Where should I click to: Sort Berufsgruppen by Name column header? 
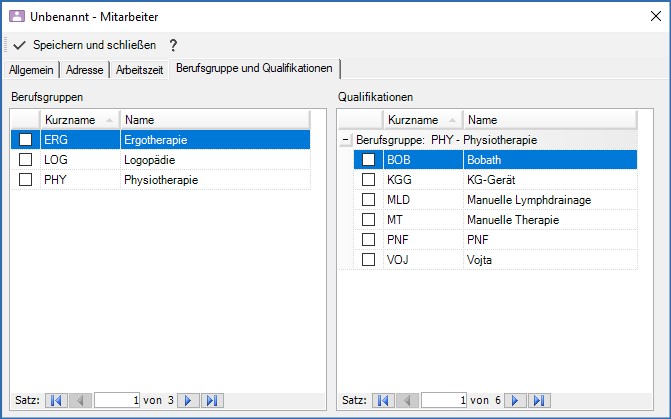[x=215, y=120]
